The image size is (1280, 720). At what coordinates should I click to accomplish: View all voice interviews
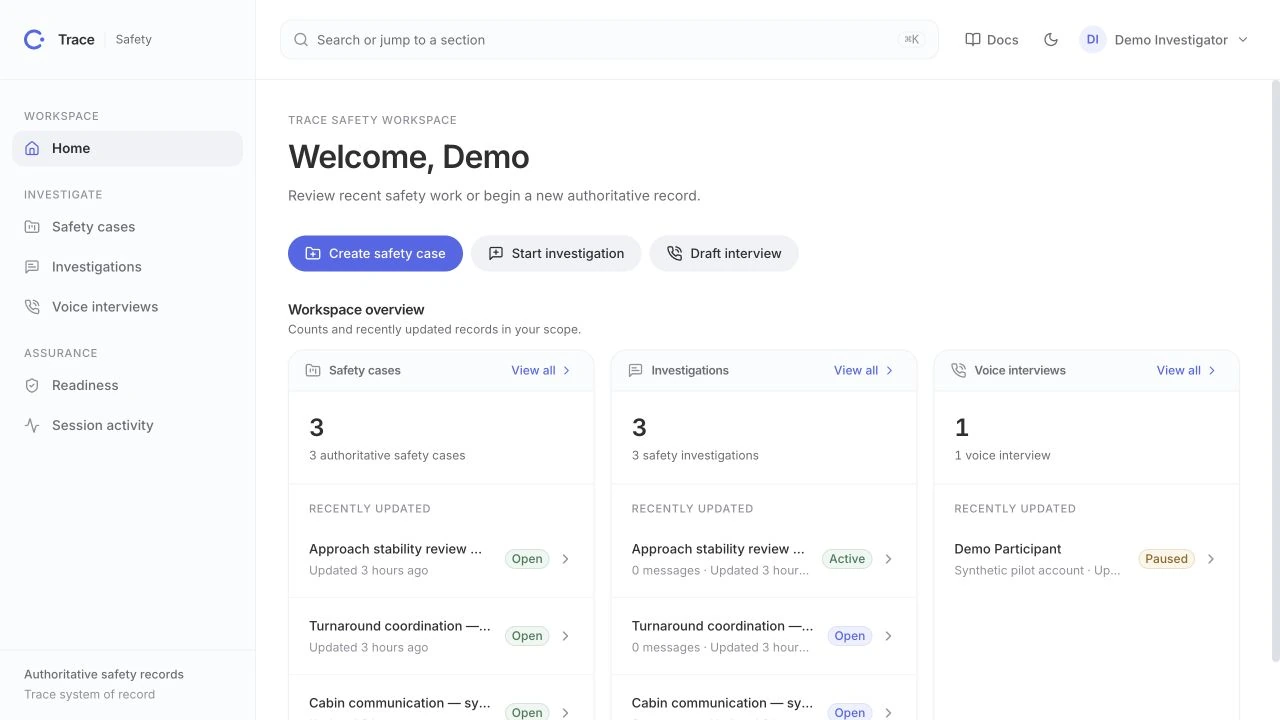1187,370
